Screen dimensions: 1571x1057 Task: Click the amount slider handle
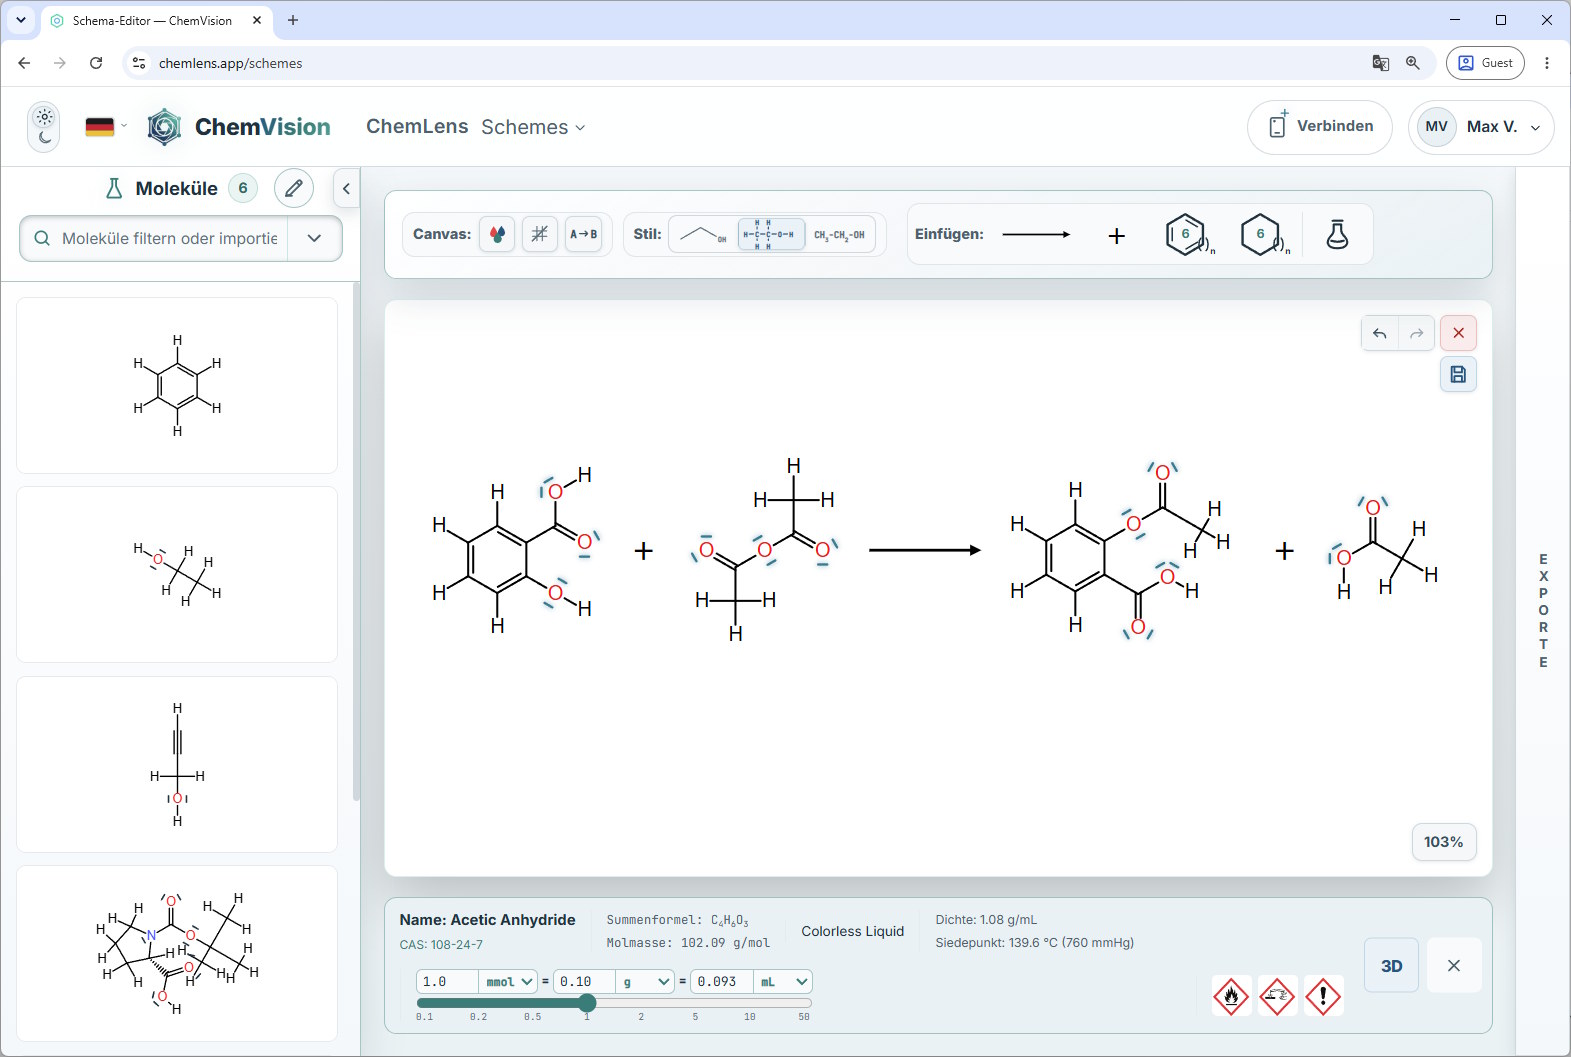tap(587, 1002)
